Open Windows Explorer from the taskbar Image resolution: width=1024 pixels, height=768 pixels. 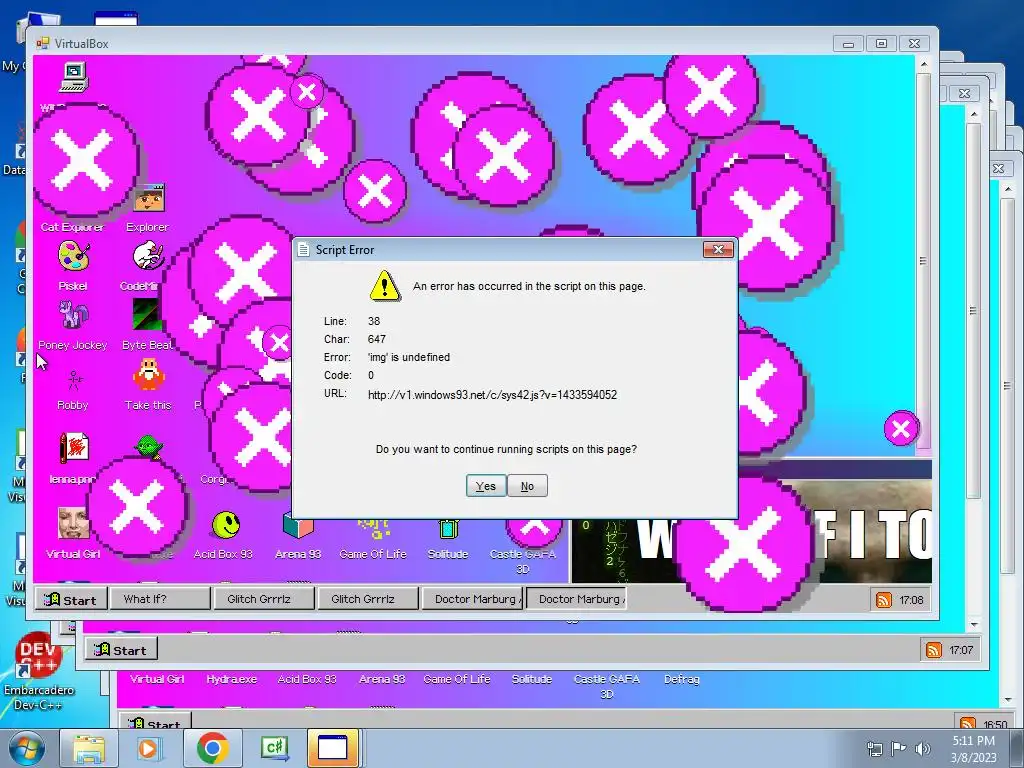pos(89,748)
